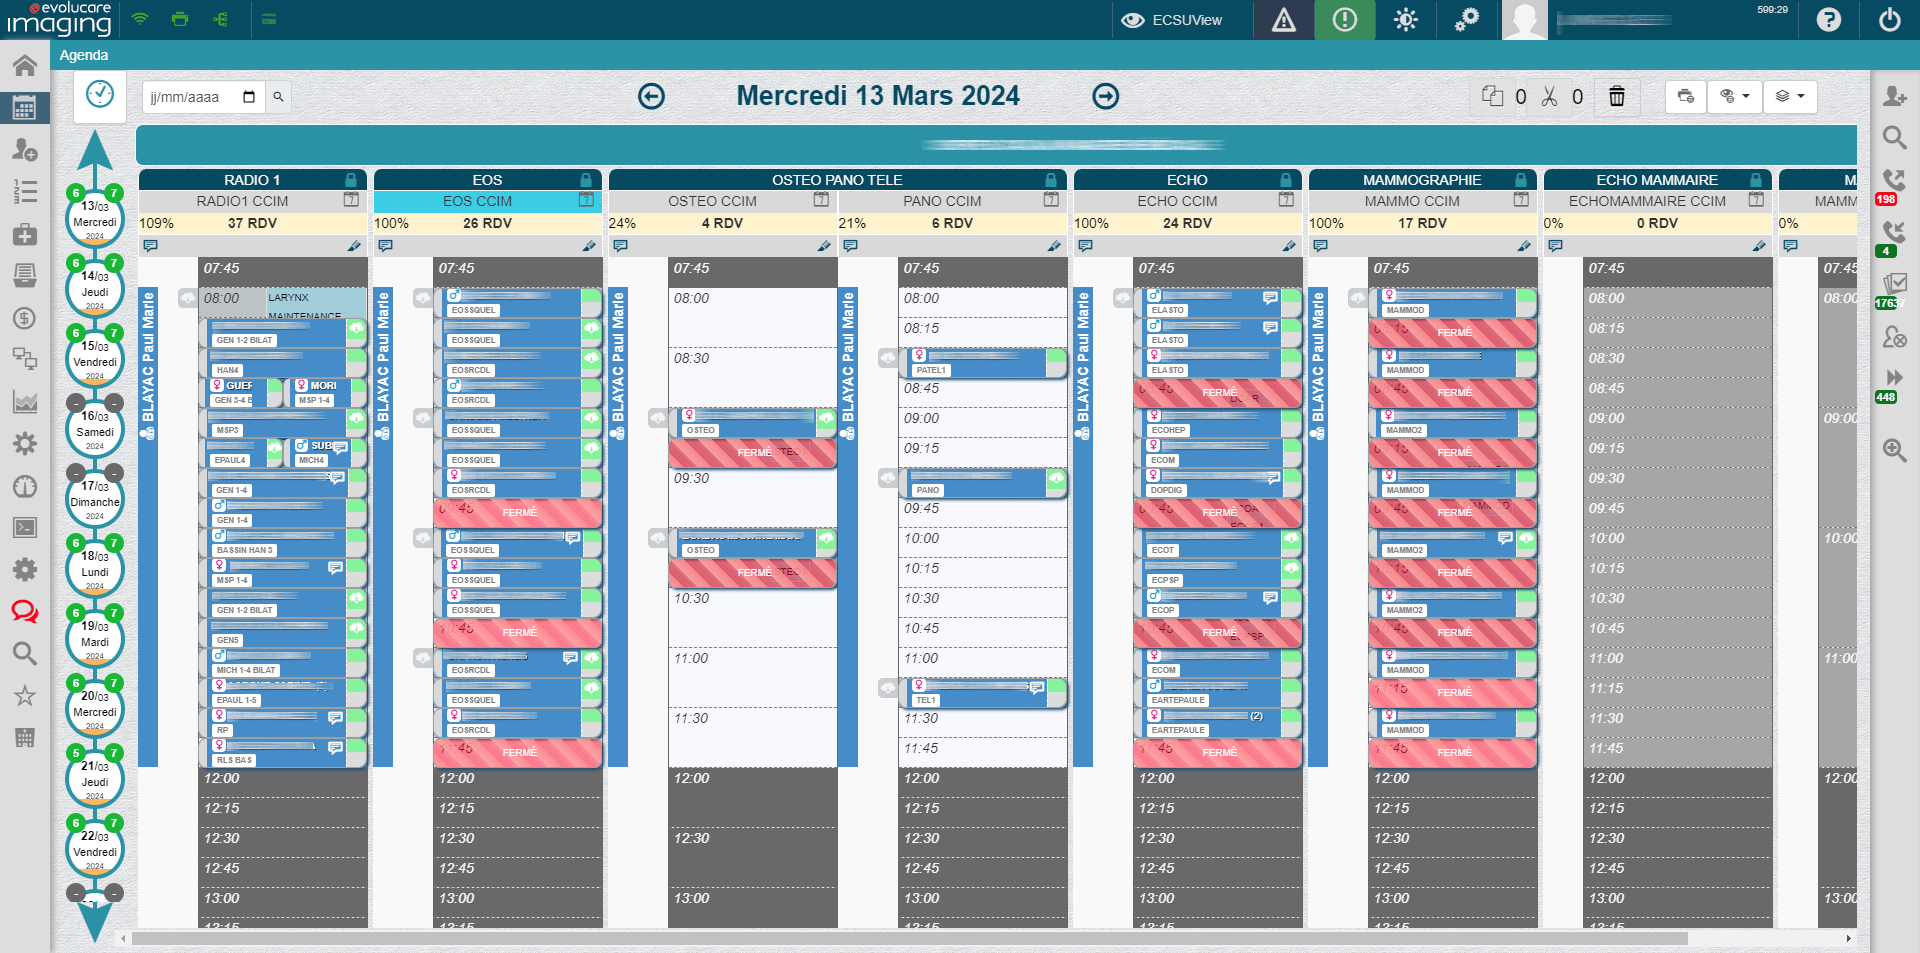The height and width of the screenshot is (953, 1920).
Task: Open incoming calls icon with 4 badge
Action: click(x=1894, y=232)
